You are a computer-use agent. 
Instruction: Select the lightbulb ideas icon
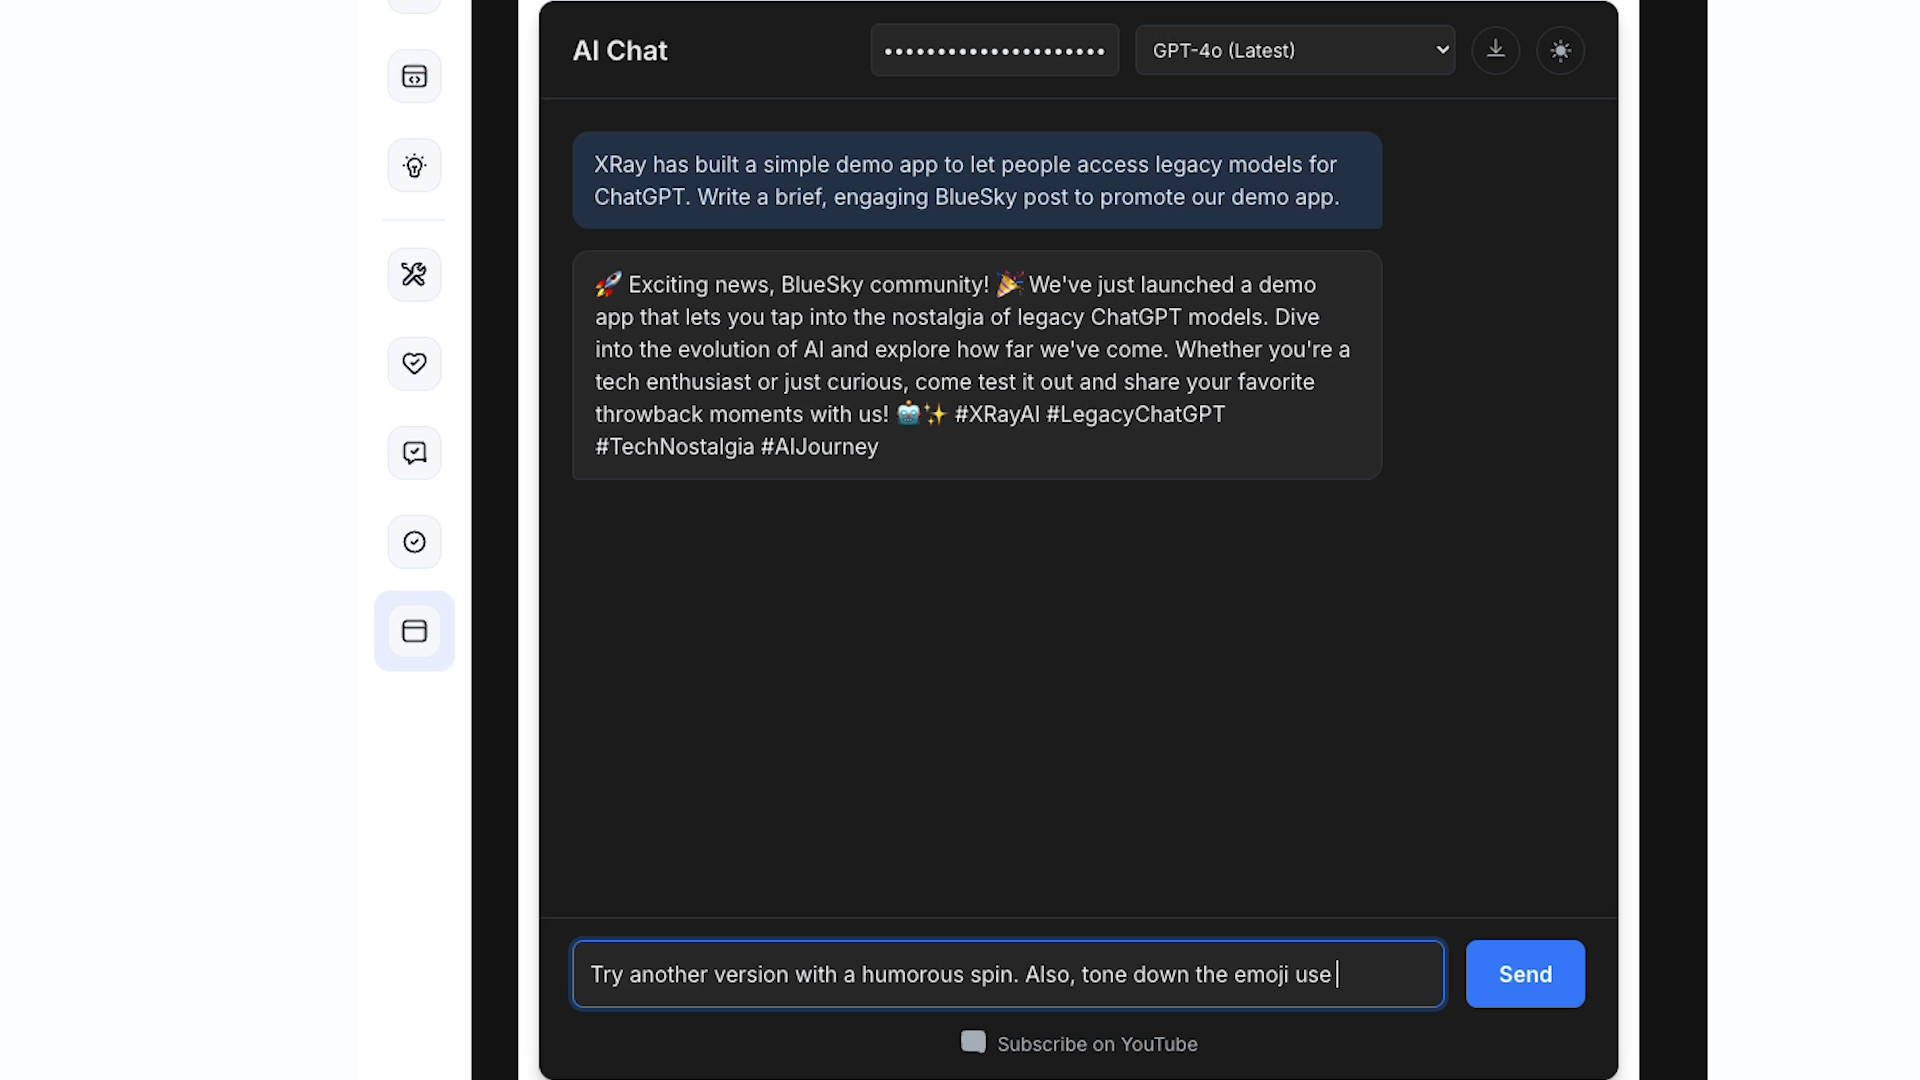tap(413, 165)
